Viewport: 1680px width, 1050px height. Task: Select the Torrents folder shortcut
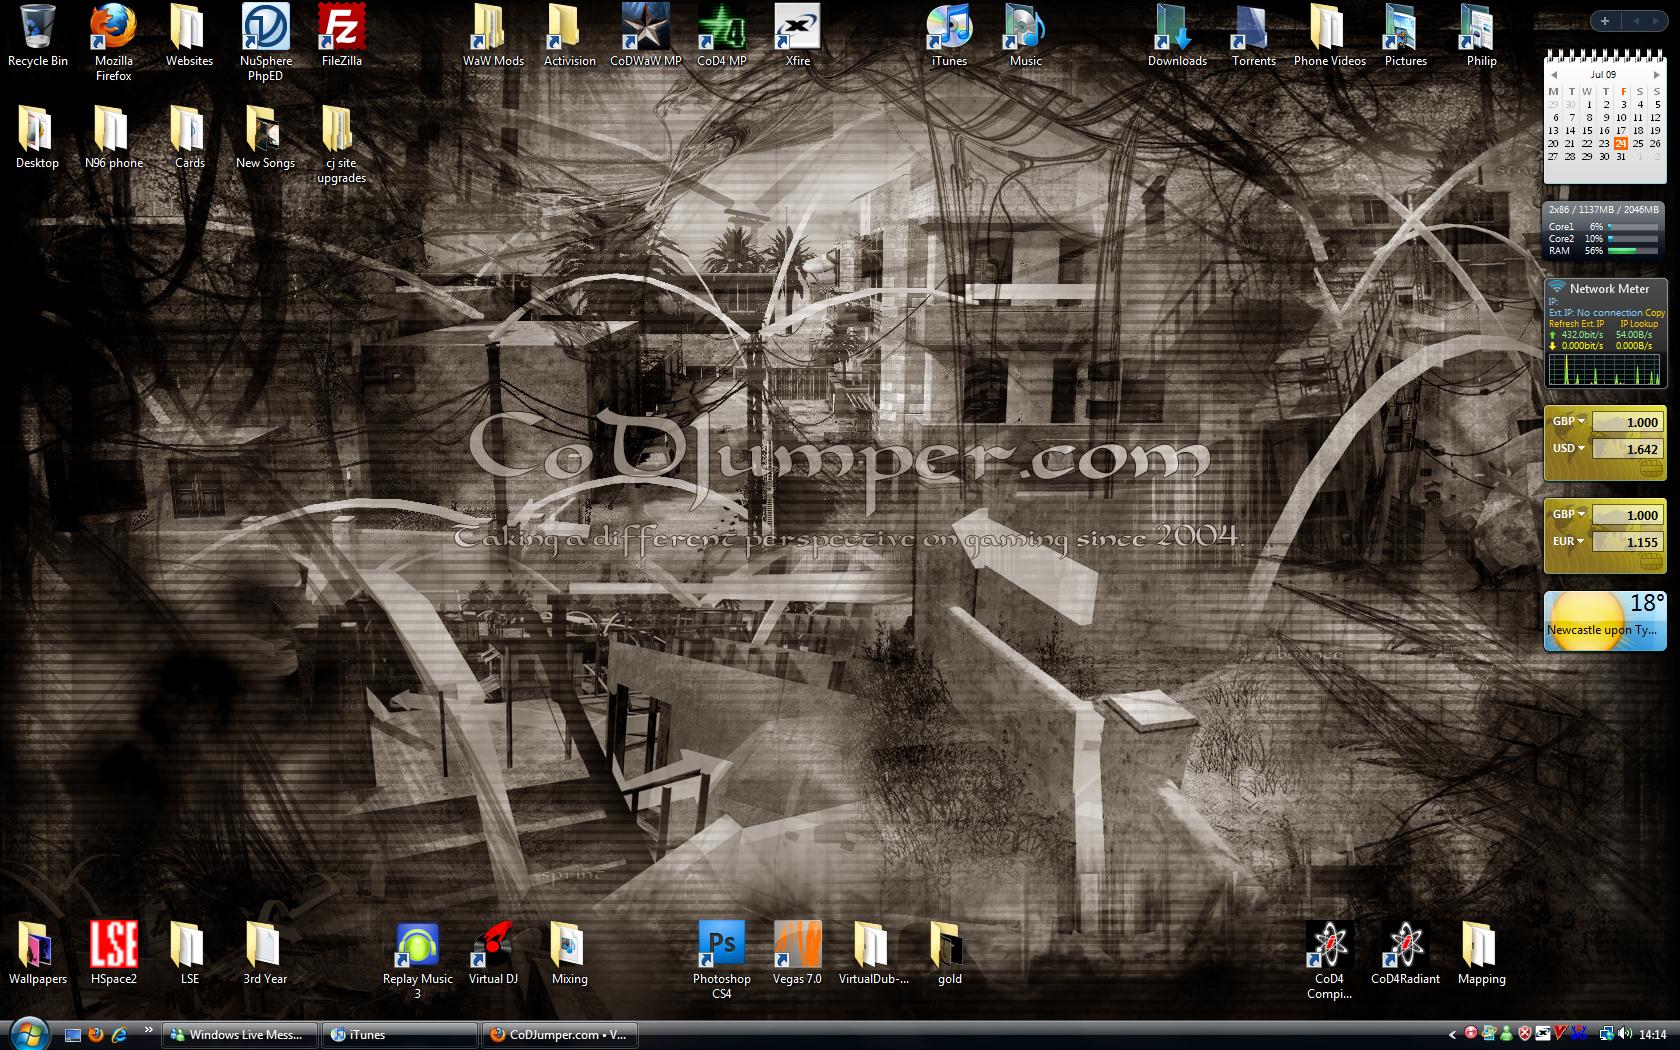tap(1253, 36)
